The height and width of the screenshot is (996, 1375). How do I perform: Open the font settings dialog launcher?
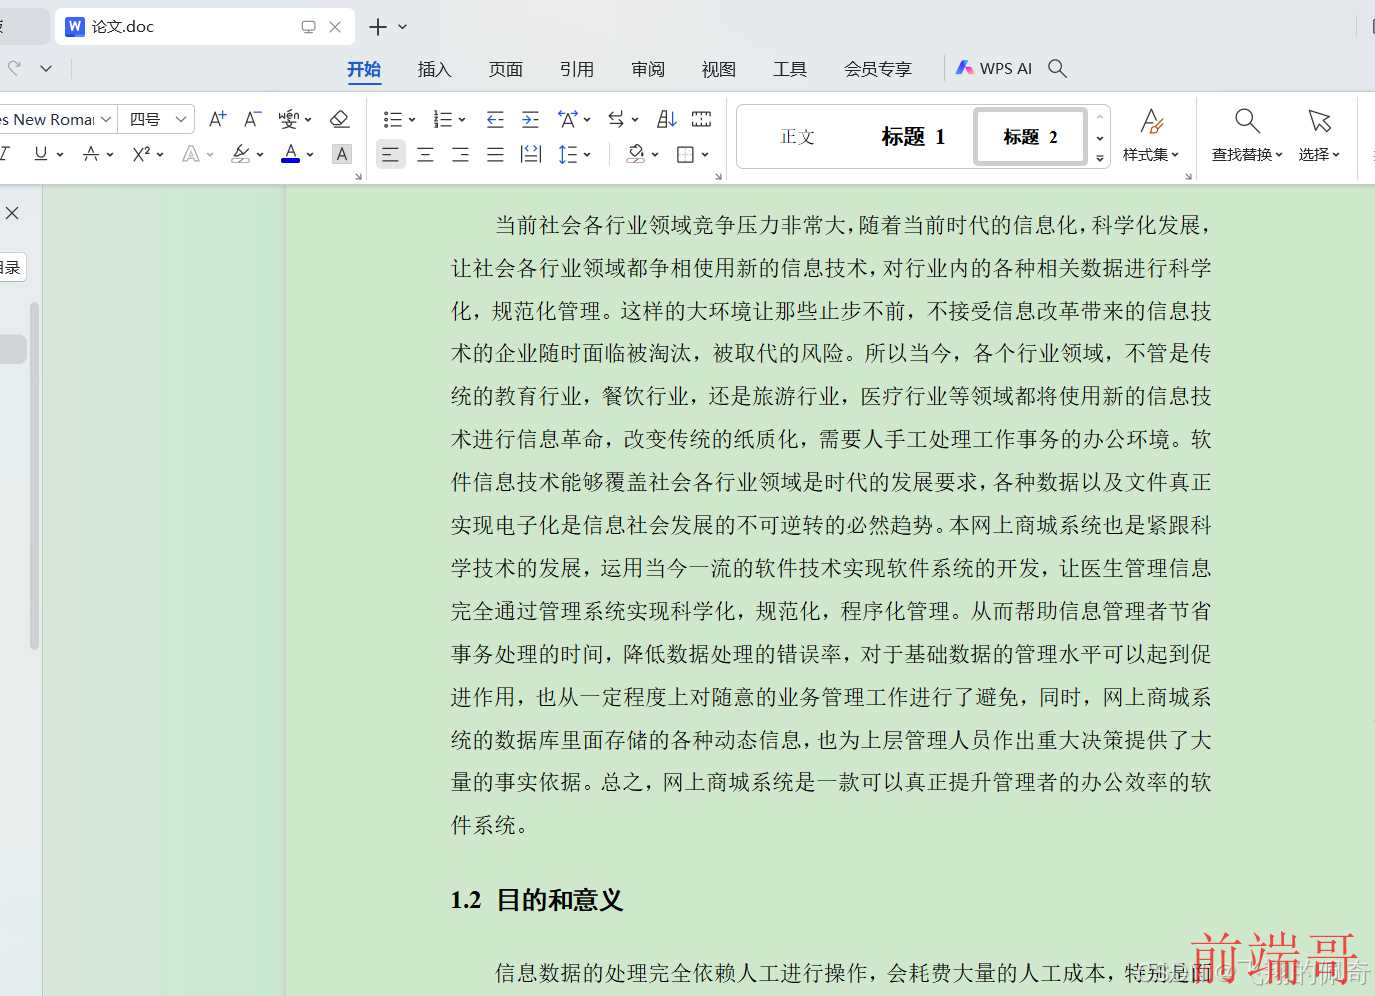358,177
